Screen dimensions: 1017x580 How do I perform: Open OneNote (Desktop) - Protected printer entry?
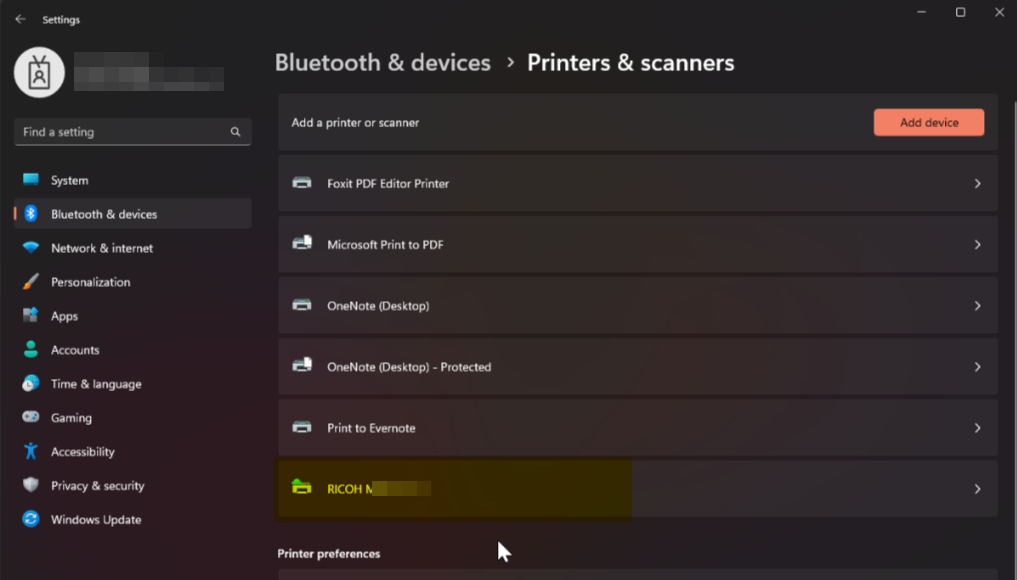pyautogui.click(x=409, y=367)
